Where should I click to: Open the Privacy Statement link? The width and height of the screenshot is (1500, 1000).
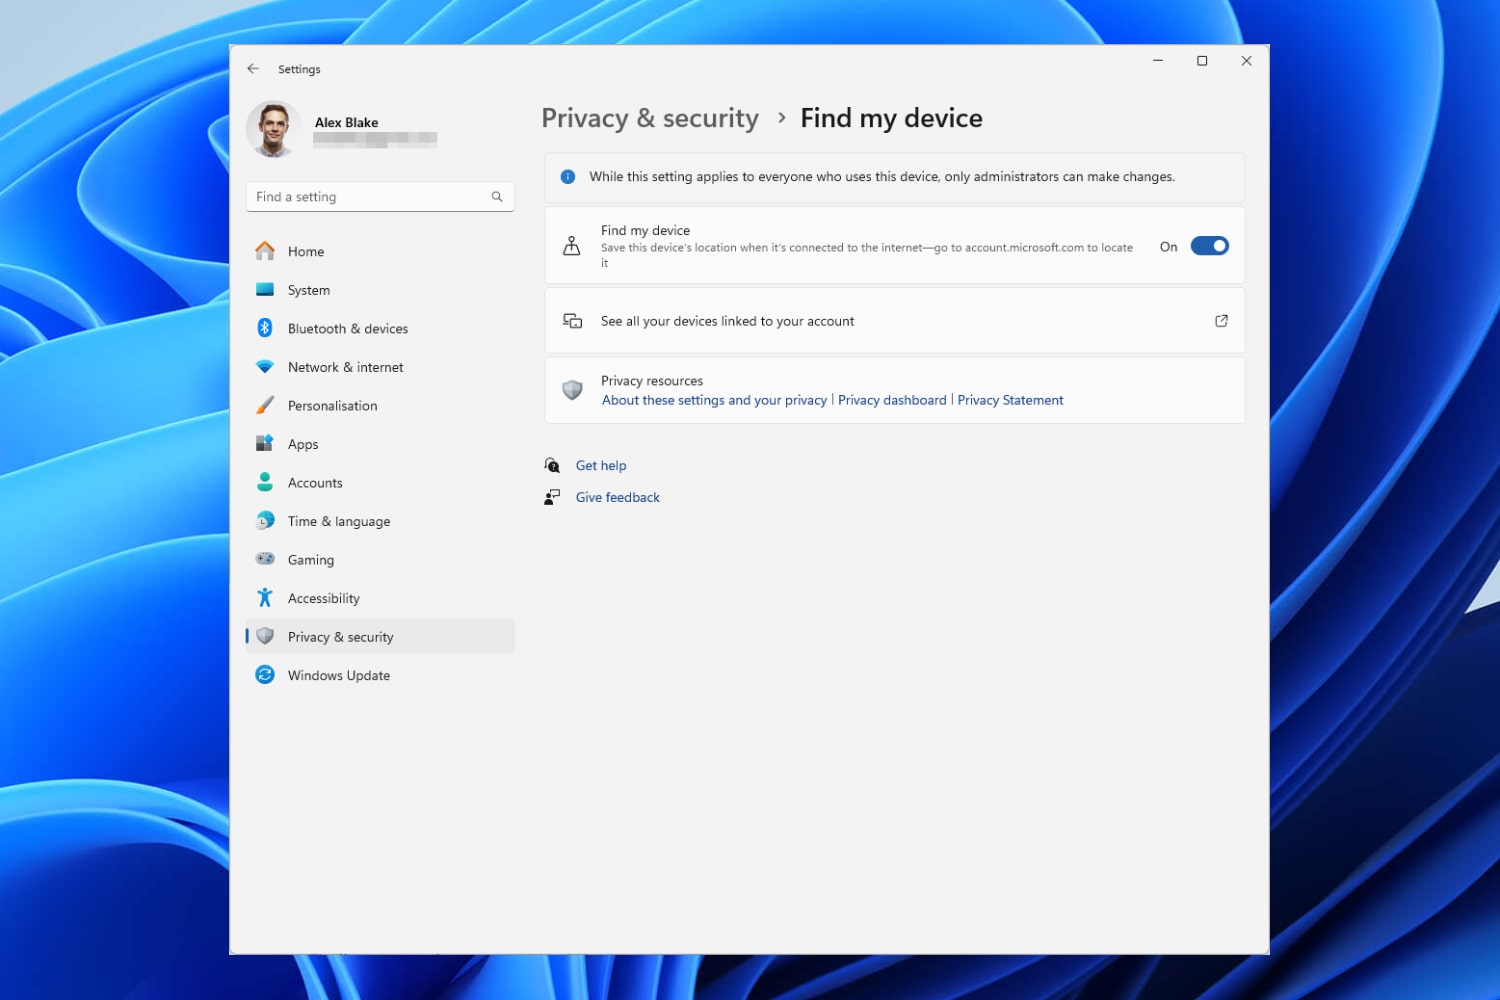tap(1010, 400)
